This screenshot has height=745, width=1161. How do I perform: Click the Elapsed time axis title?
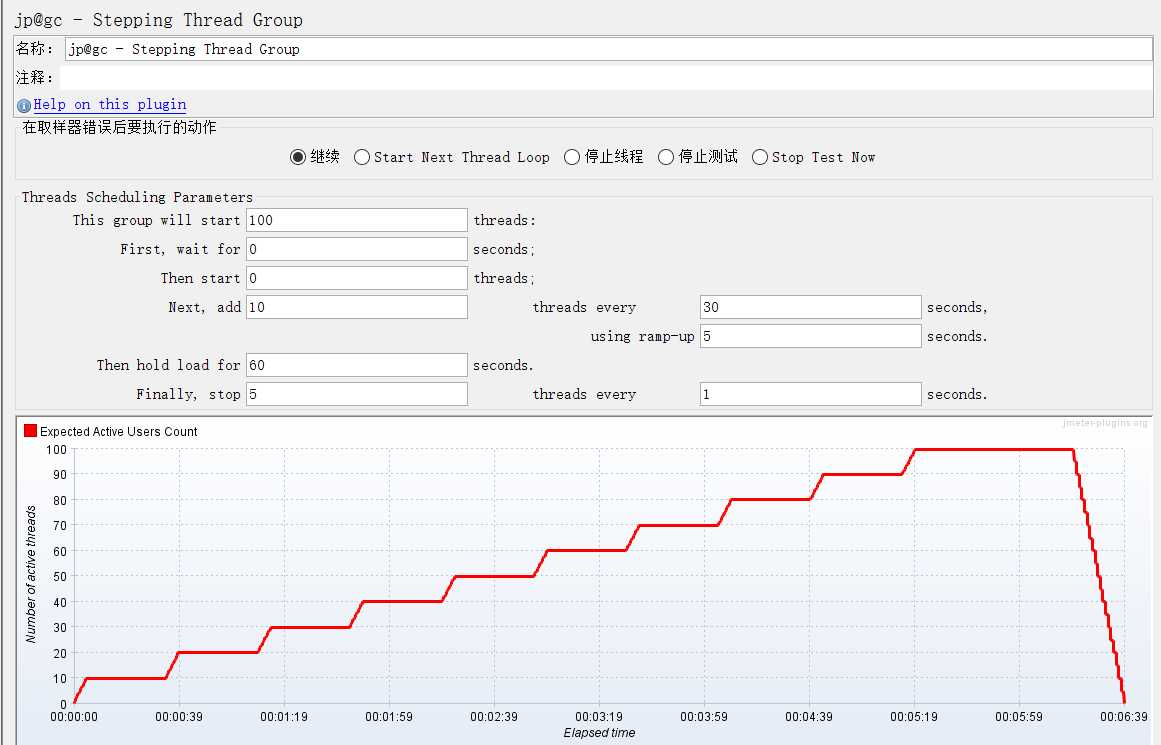pos(599,732)
